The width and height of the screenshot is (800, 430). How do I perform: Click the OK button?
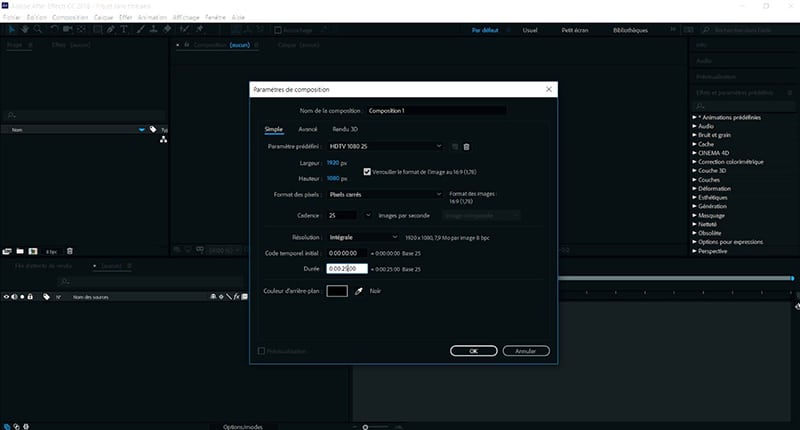[474, 351]
